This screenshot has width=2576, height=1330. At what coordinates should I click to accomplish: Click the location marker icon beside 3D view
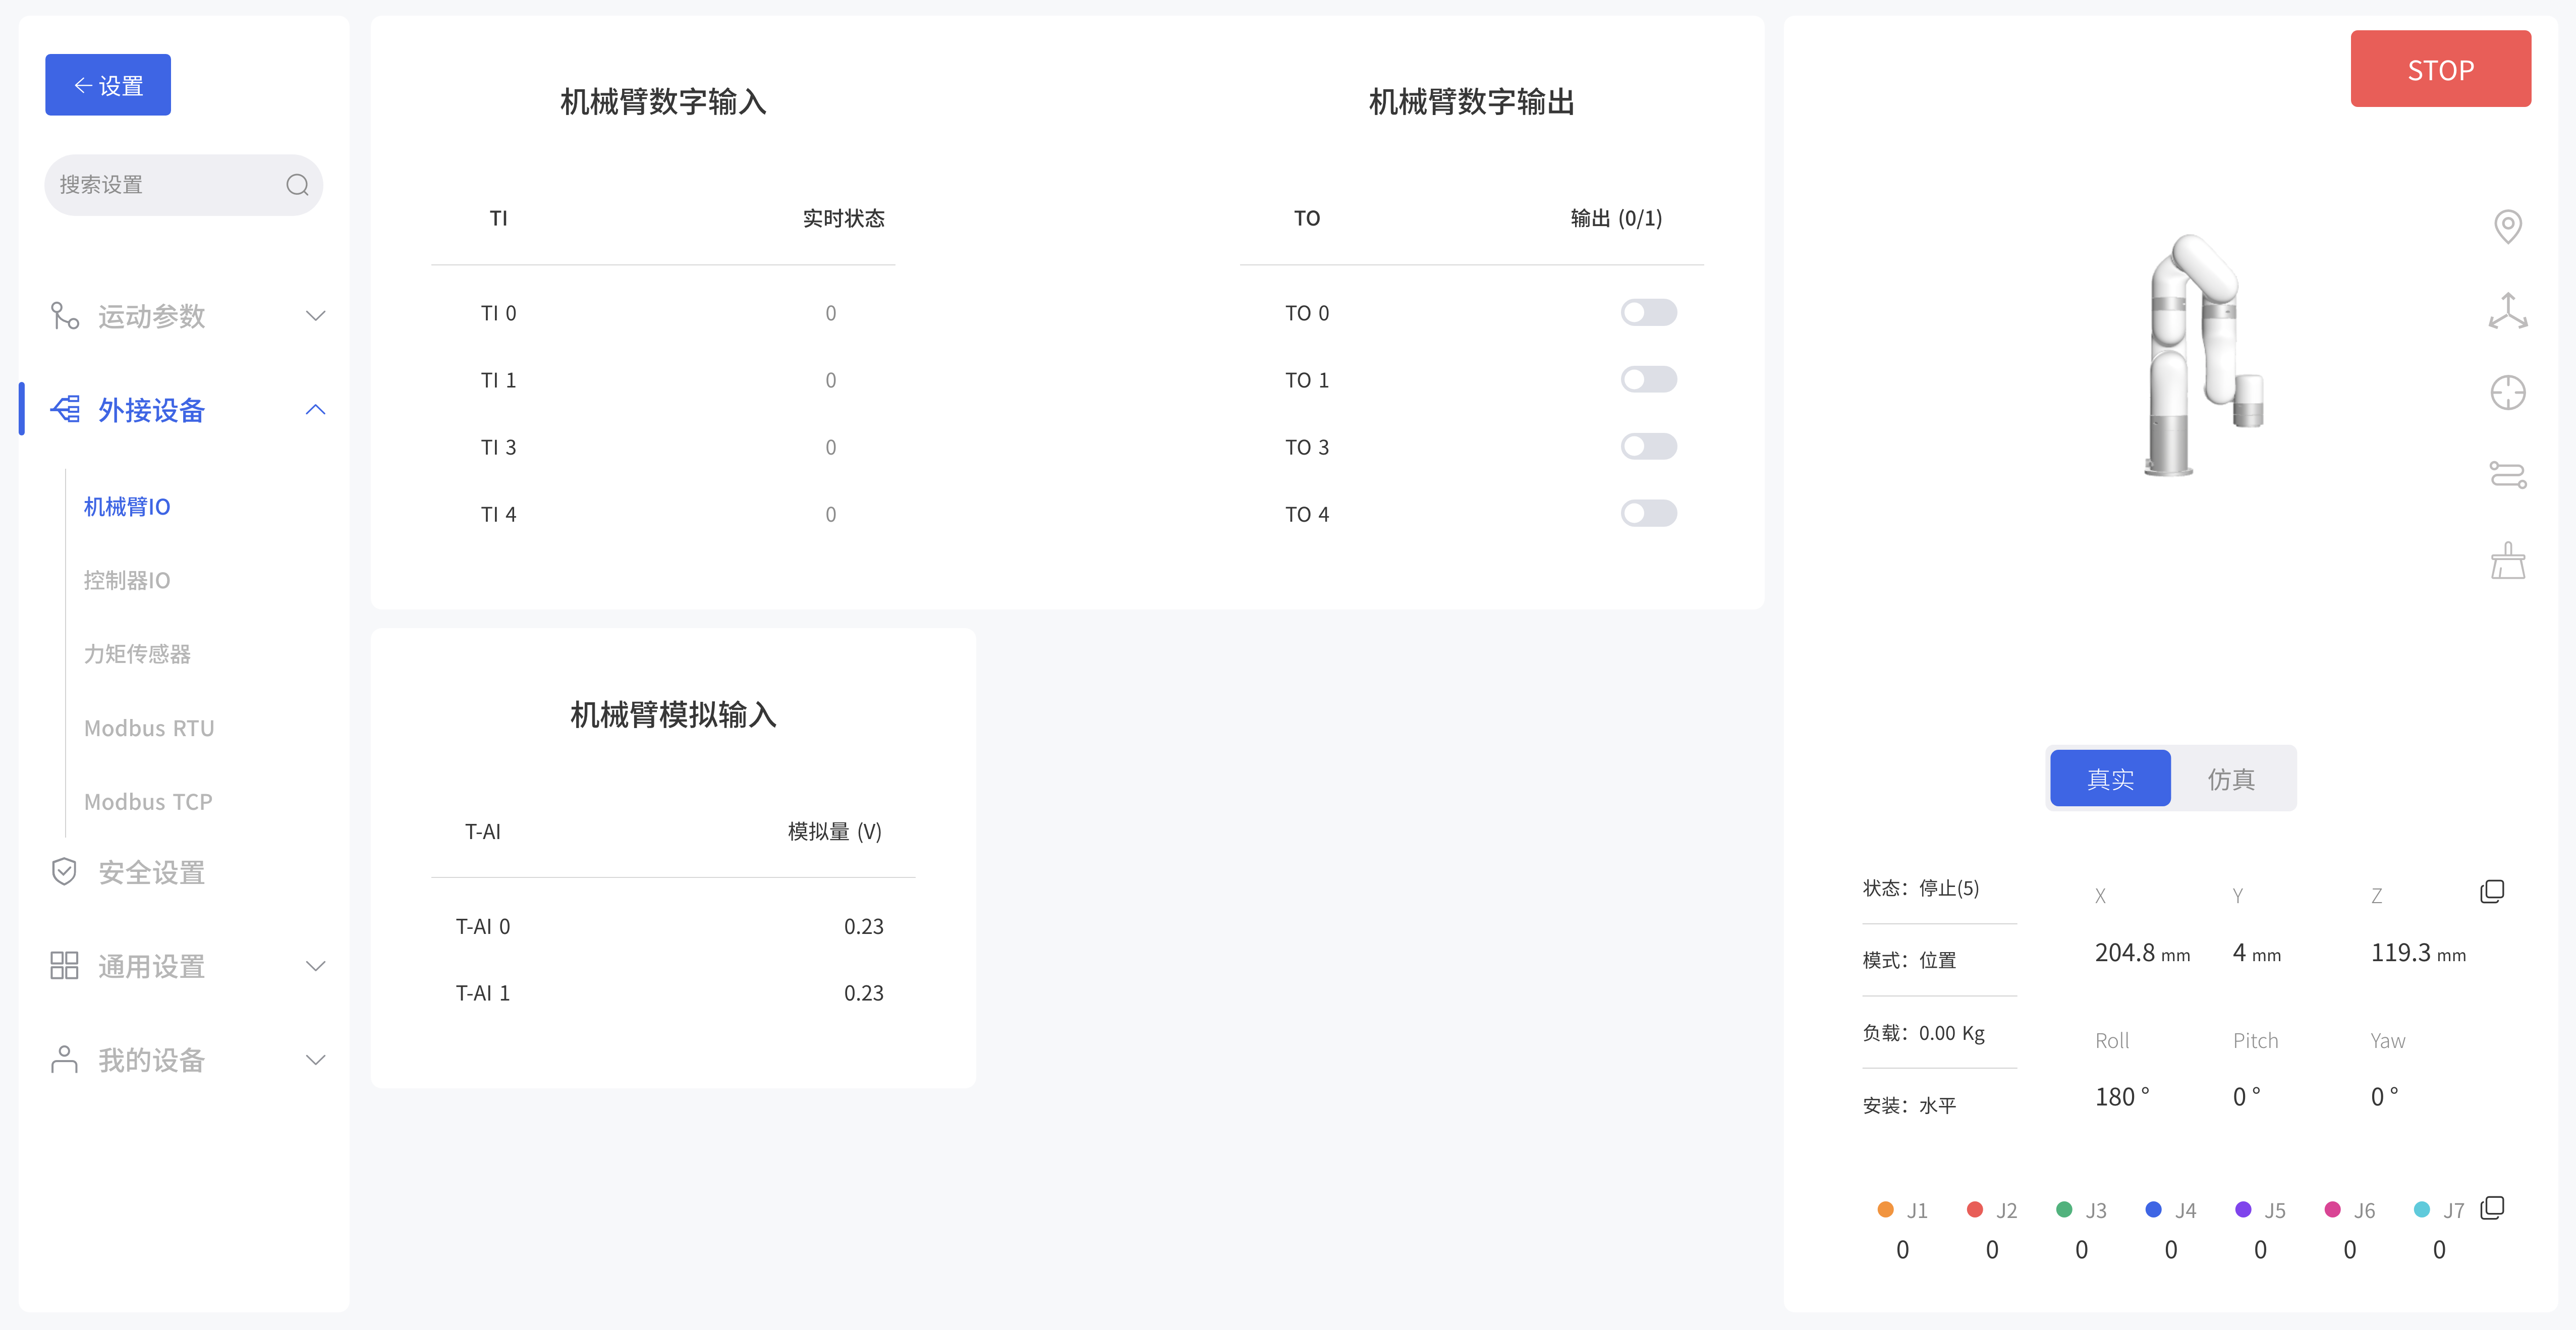pos(2508,227)
